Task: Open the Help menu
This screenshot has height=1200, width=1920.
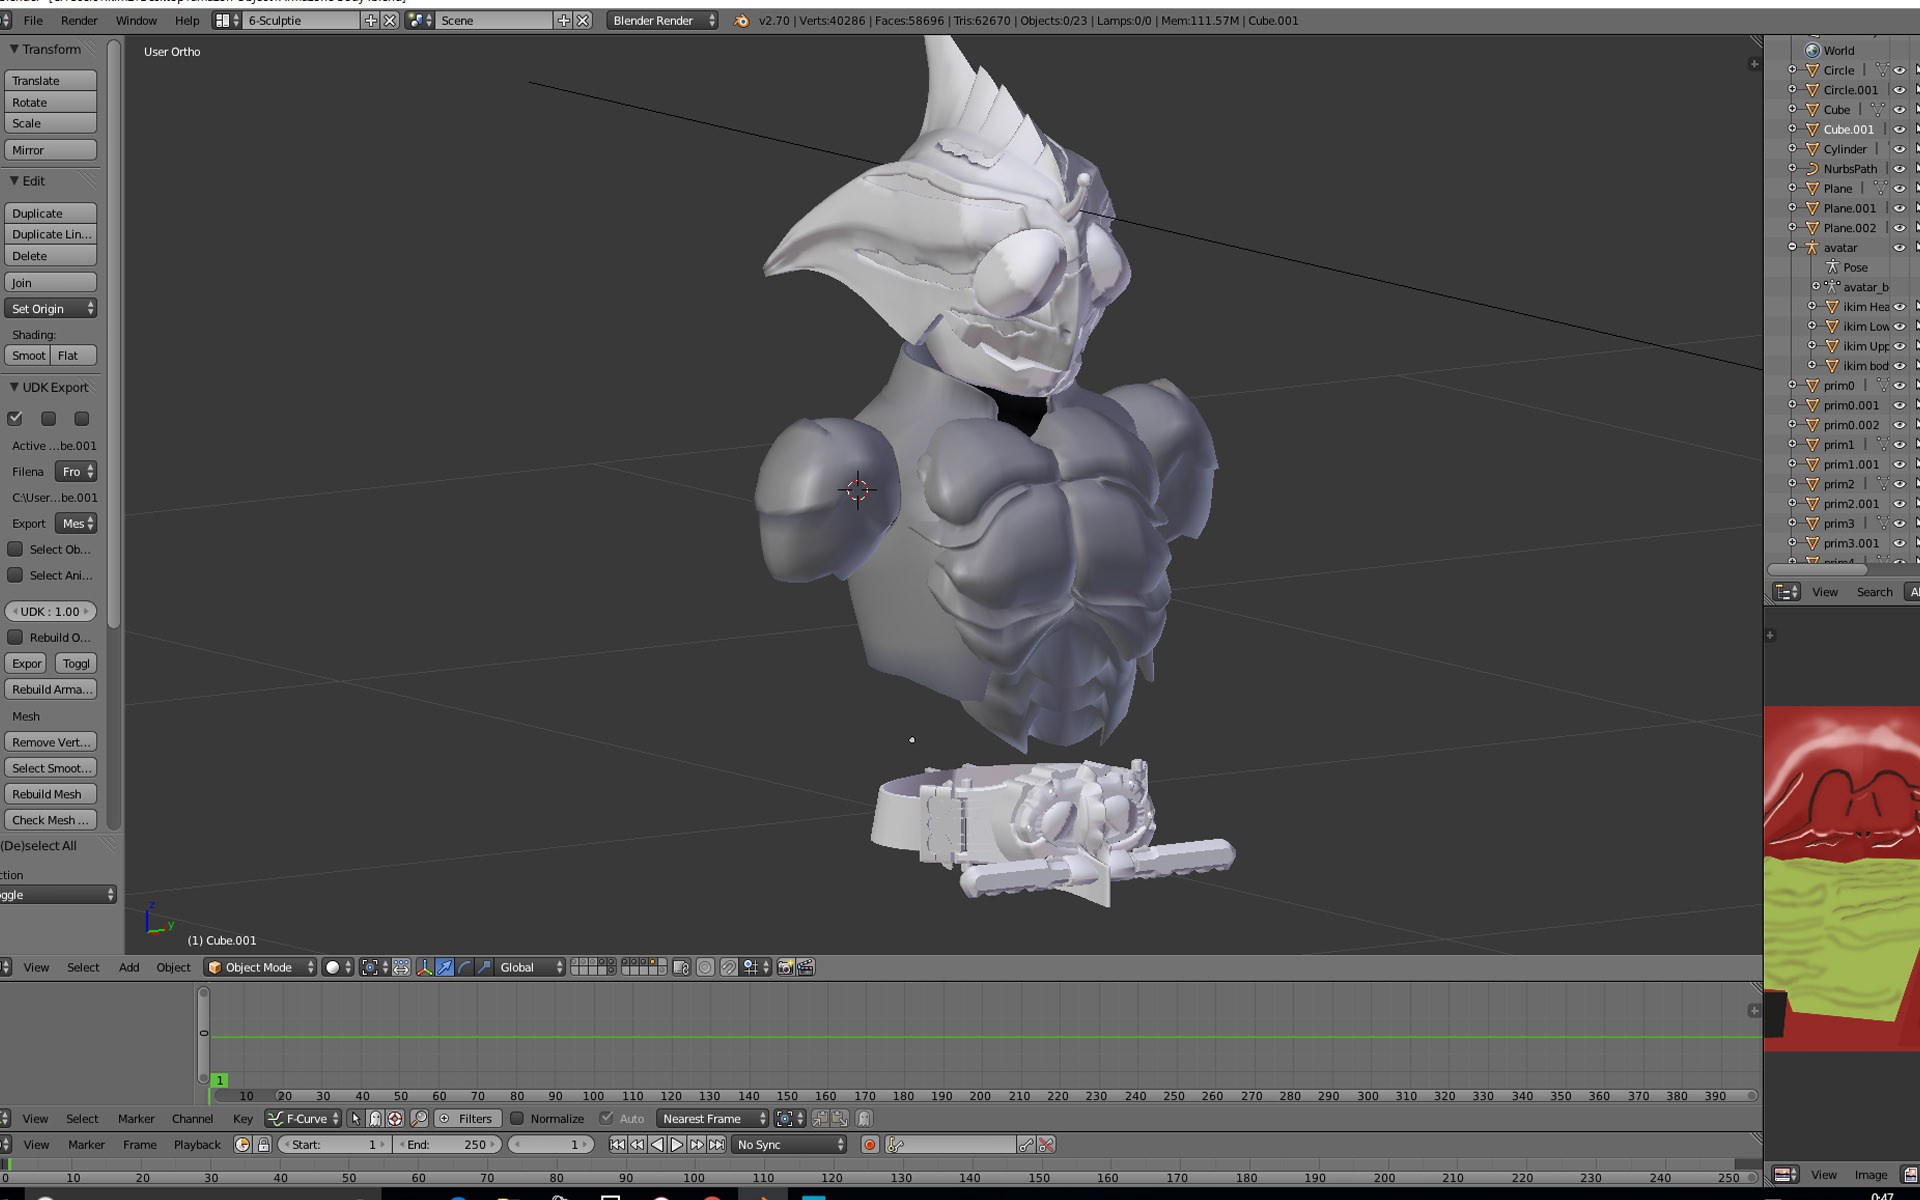Action: coord(187,20)
